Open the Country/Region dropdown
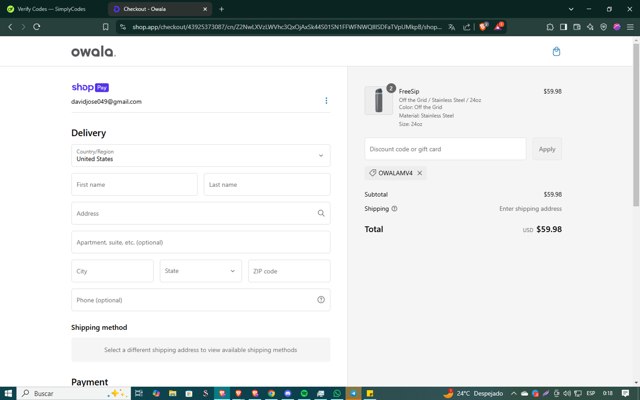 pyautogui.click(x=200, y=155)
